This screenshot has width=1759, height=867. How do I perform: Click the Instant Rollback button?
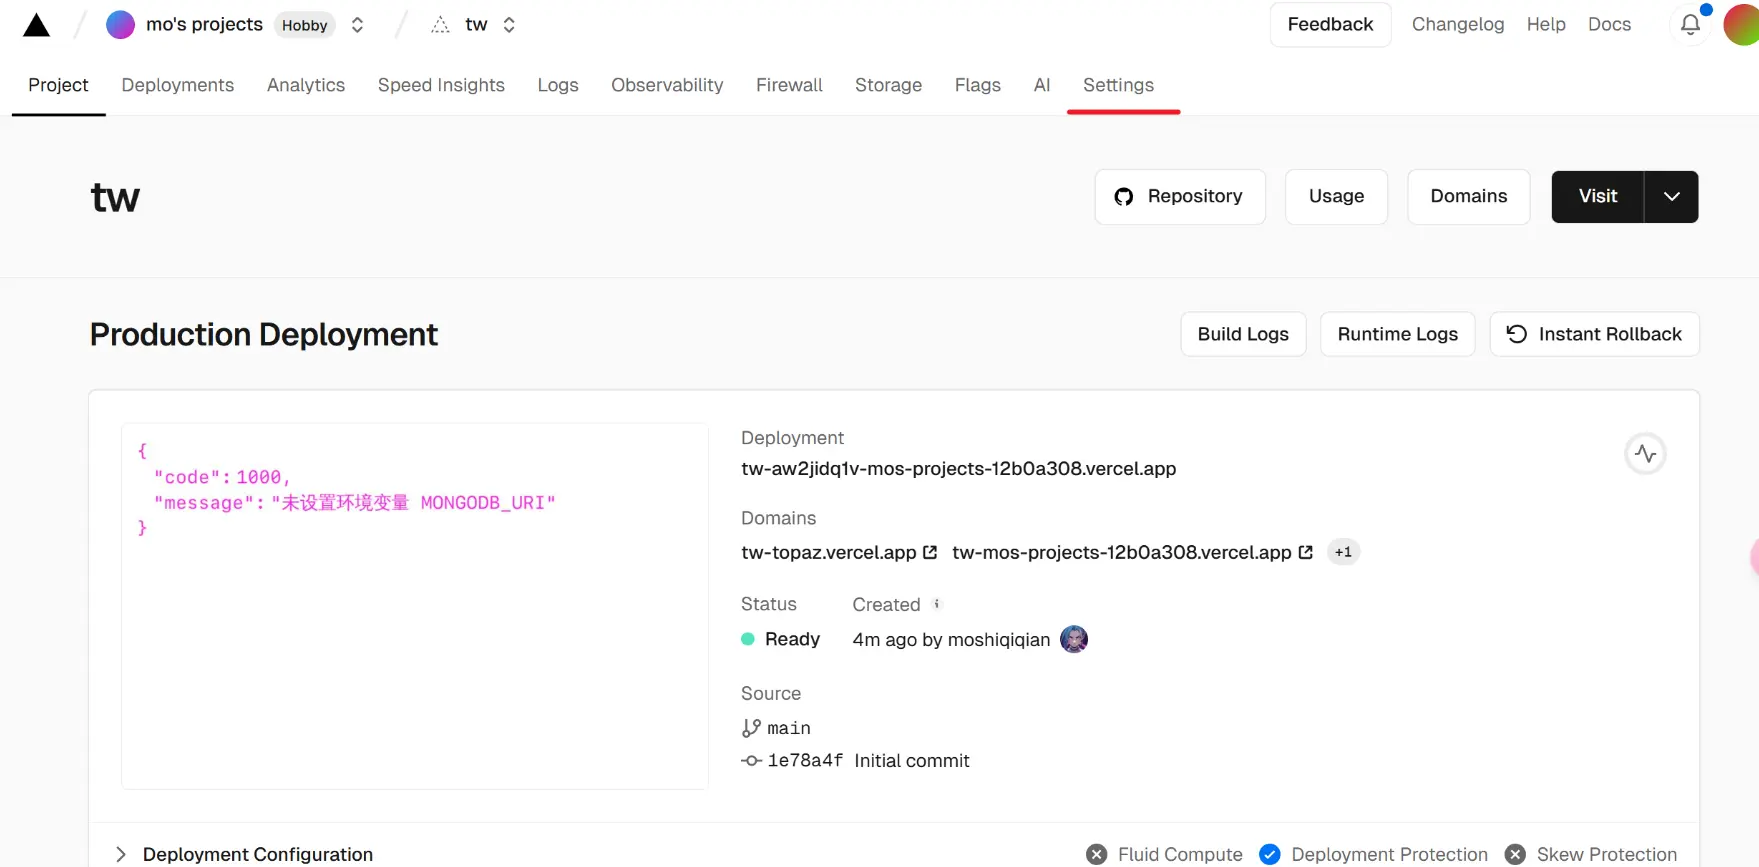[x=1594, y=334]
